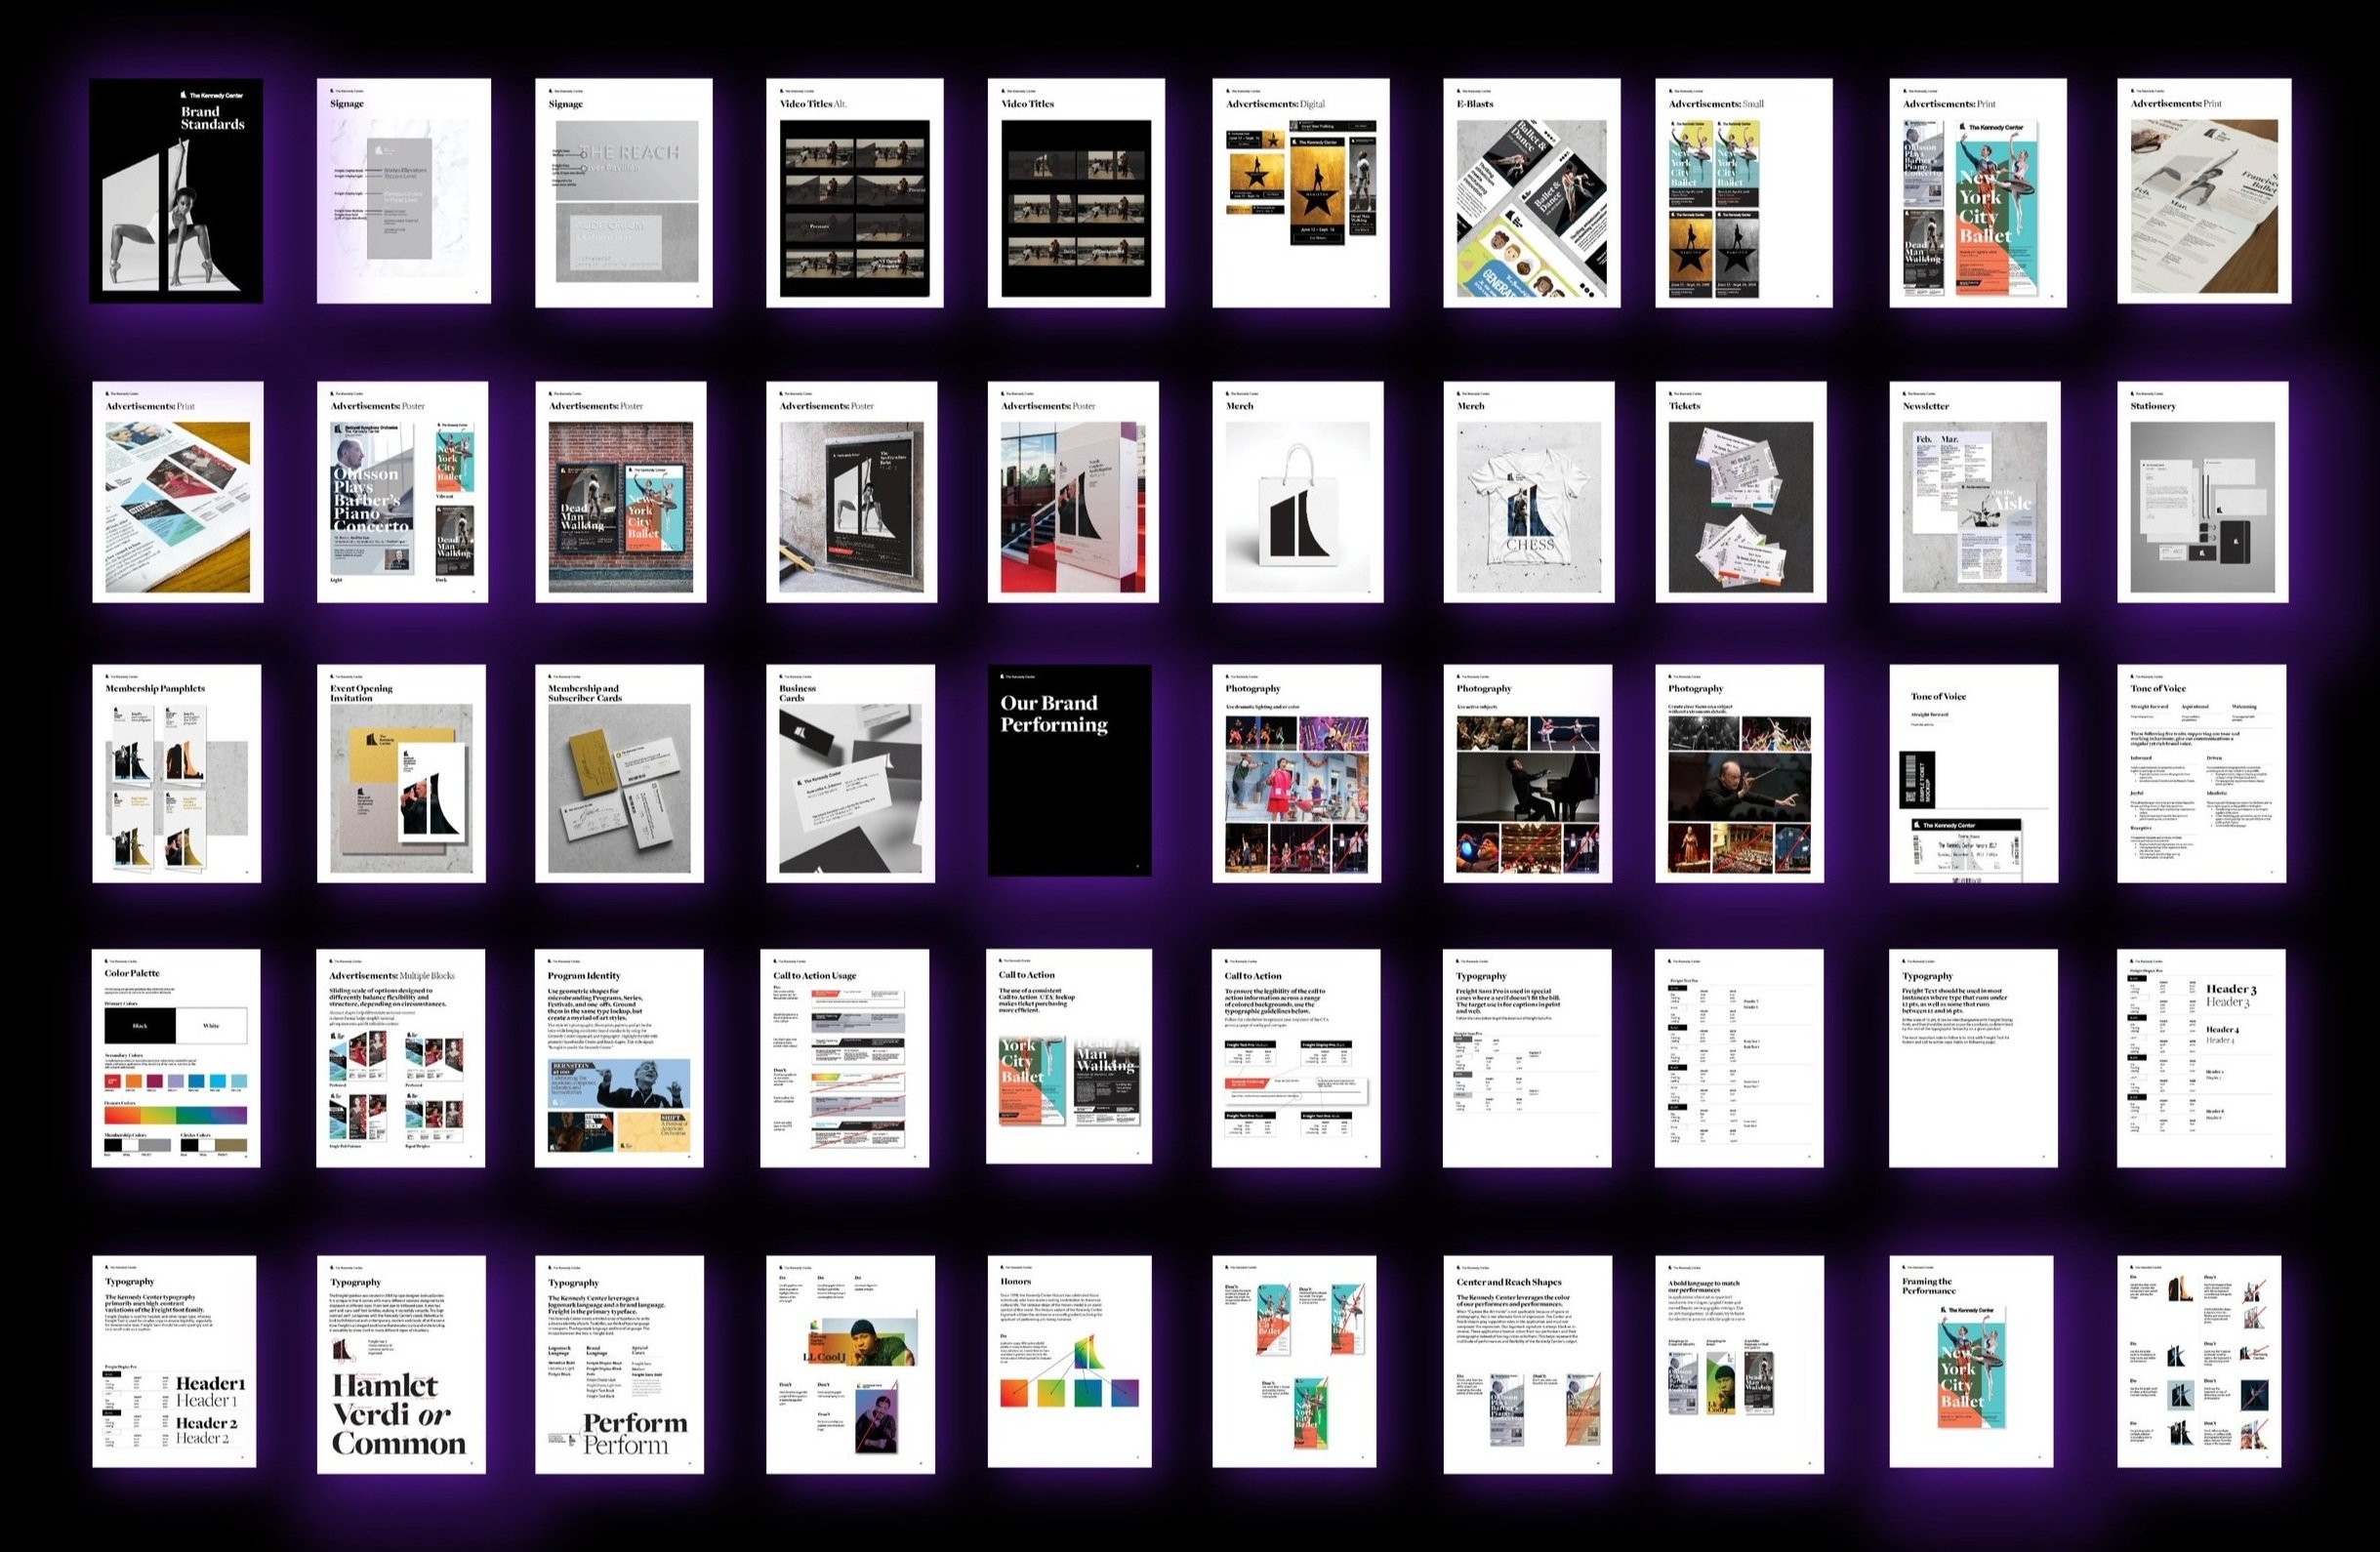2380x1552 pixels.
Task: Open Photography page with colorful stage scenes
Action: [x=1297, y=774]
